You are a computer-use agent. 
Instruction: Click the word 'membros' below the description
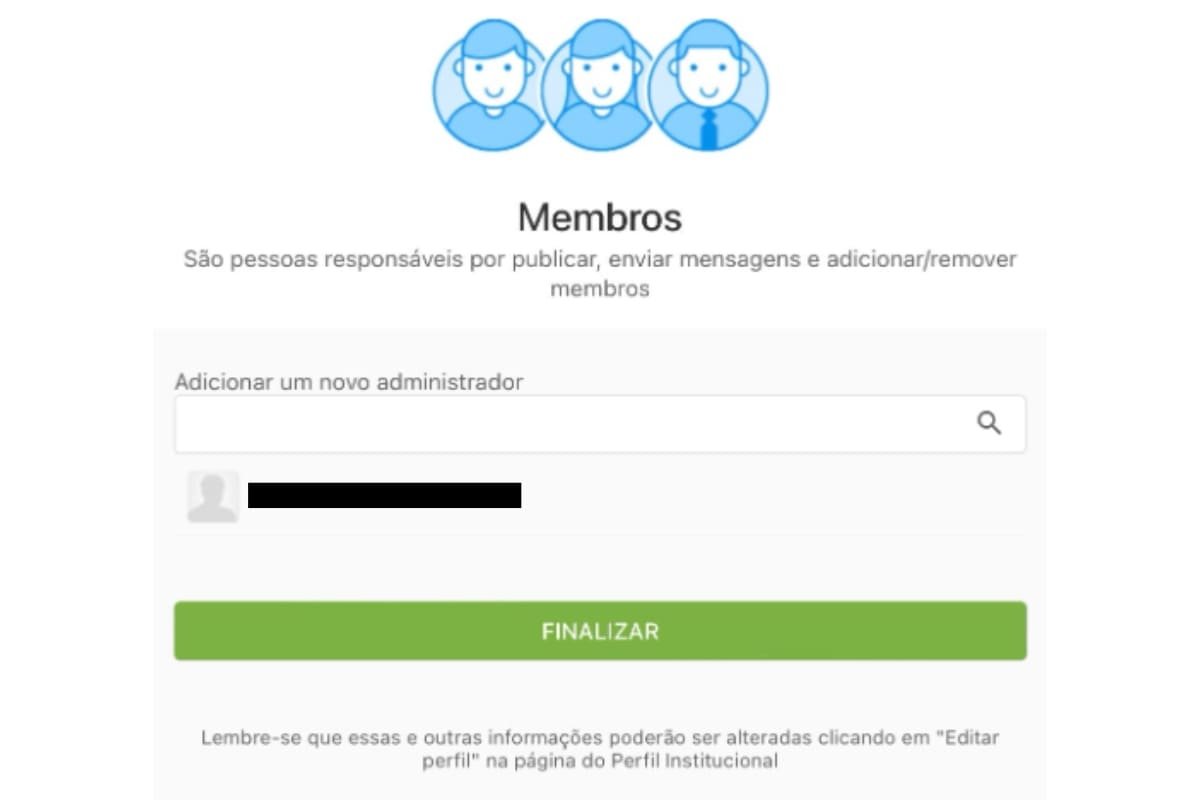coord(600,290)
